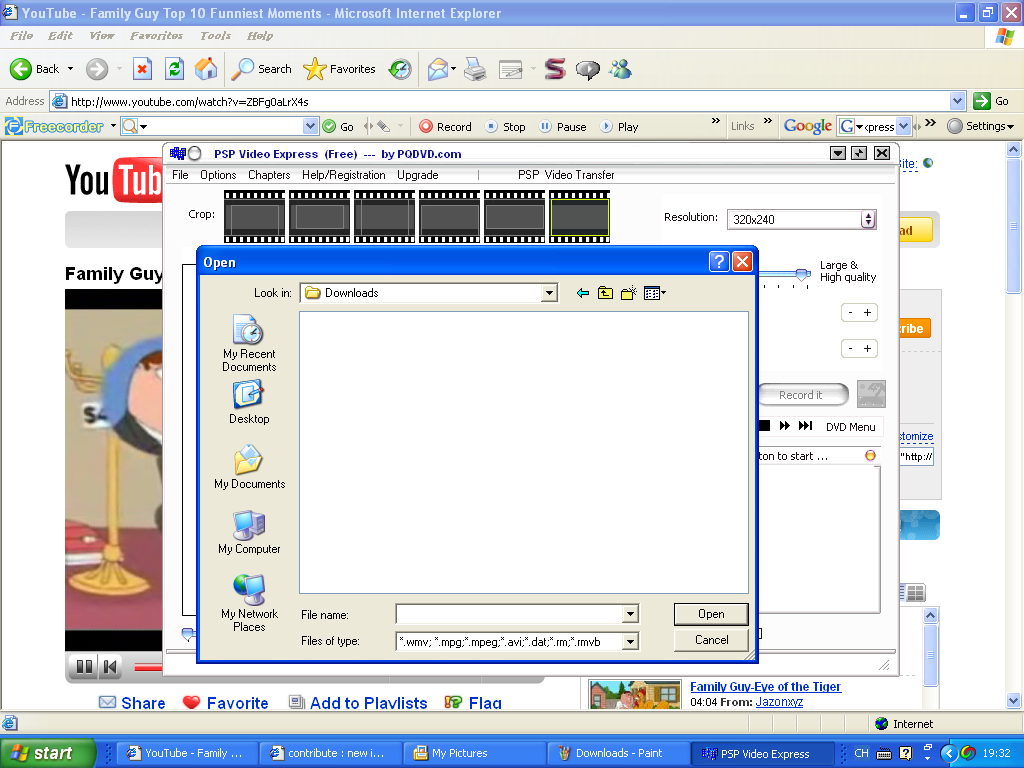Open the Look in Downloads dropdown
This screenshot has width=1024, height=768.
tap(550, 292)
